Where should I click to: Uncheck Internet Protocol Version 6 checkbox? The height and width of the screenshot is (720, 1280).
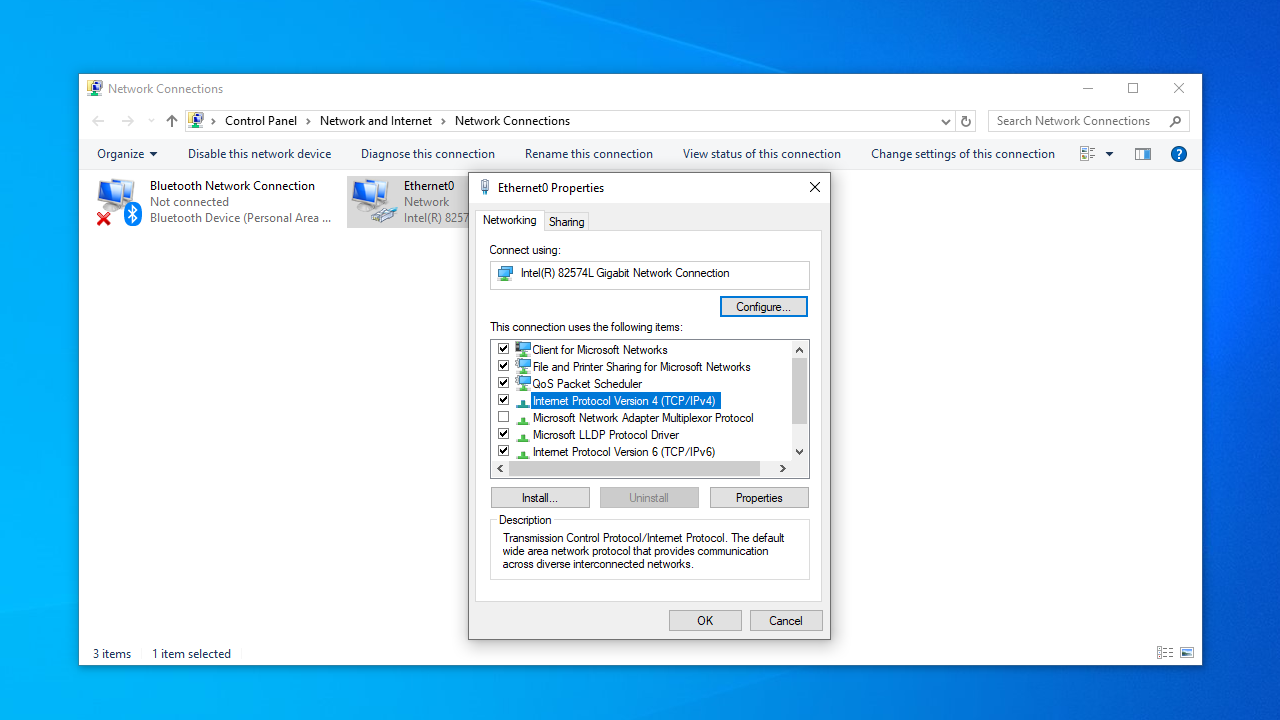click(504, 452)
